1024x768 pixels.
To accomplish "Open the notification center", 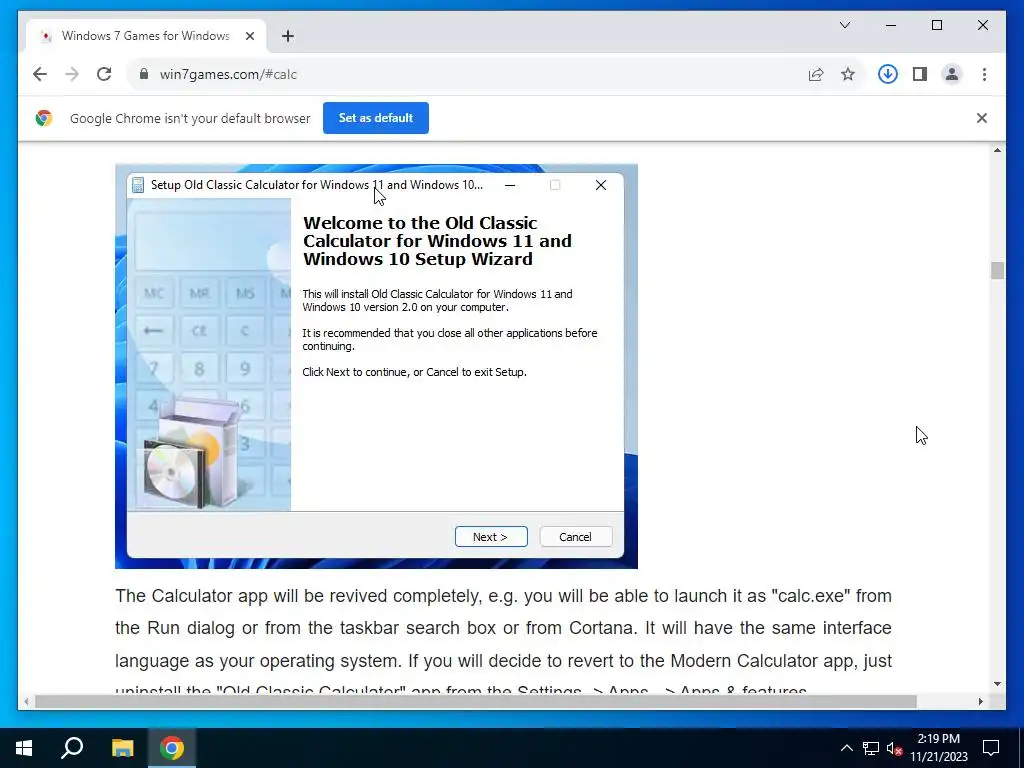I will [x=991, y=748].
